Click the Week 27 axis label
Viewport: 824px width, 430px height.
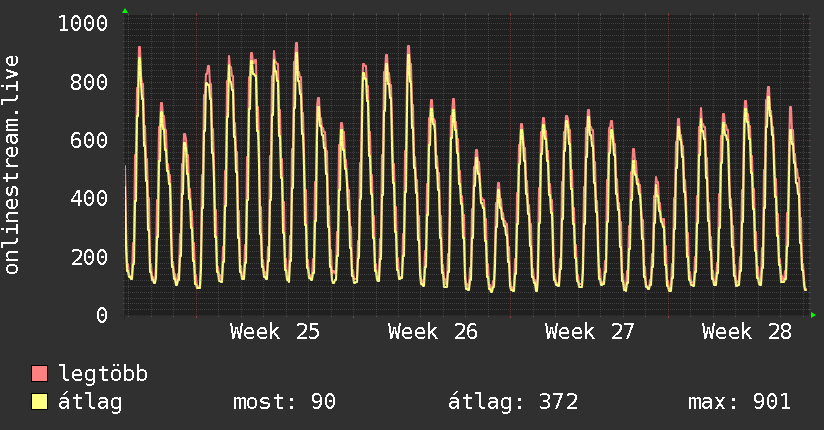click(x=590, y=332)
